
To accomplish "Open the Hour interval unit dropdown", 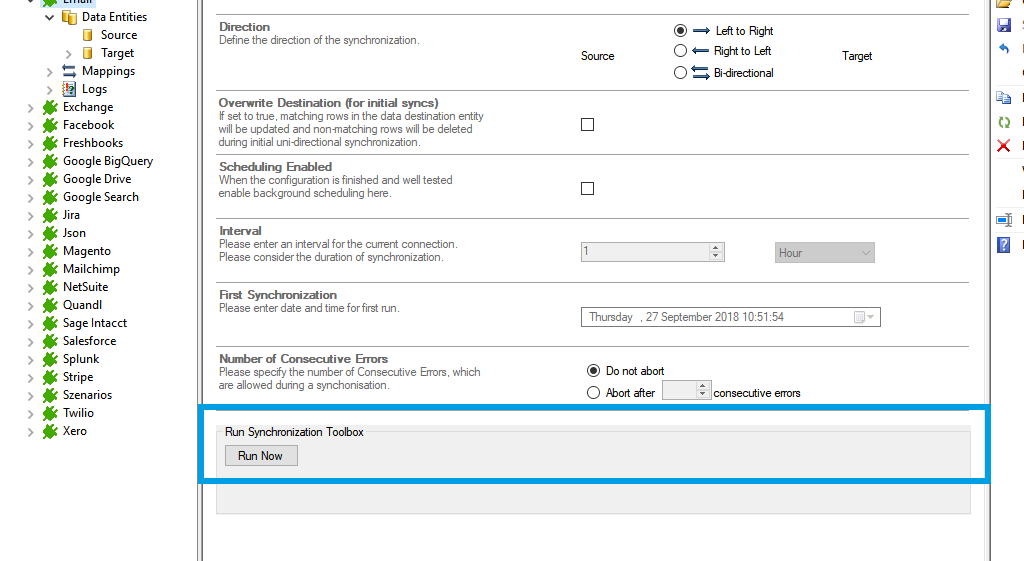I will (x=825, y=253).
